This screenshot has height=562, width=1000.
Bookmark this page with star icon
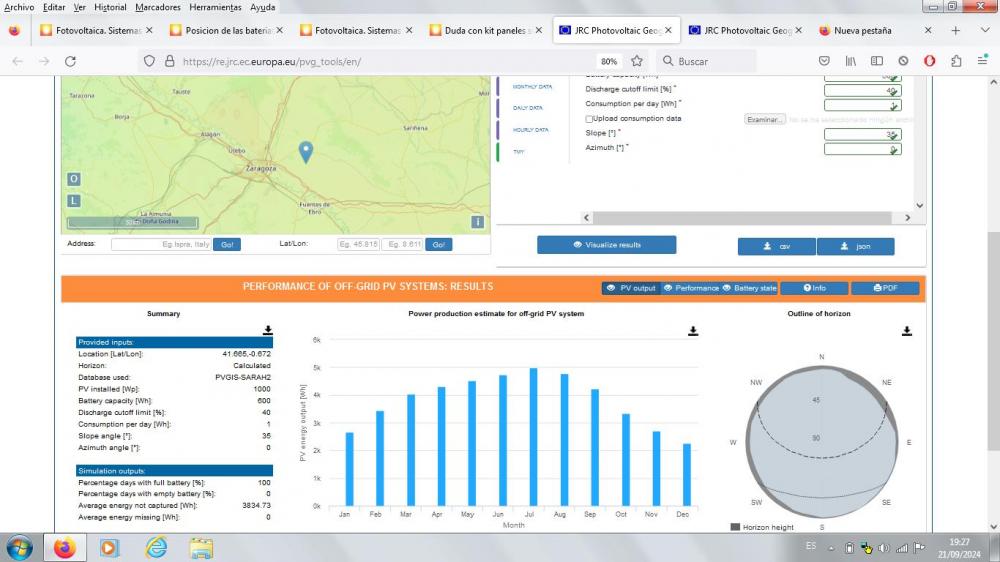coord(636,61)
